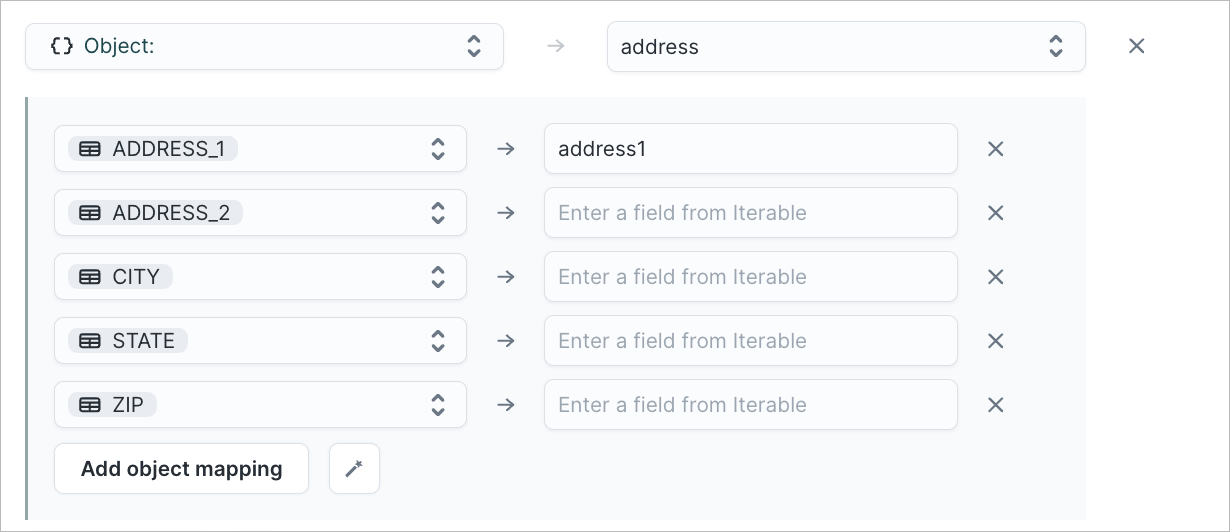Open the ZIP source column selector

260,405
